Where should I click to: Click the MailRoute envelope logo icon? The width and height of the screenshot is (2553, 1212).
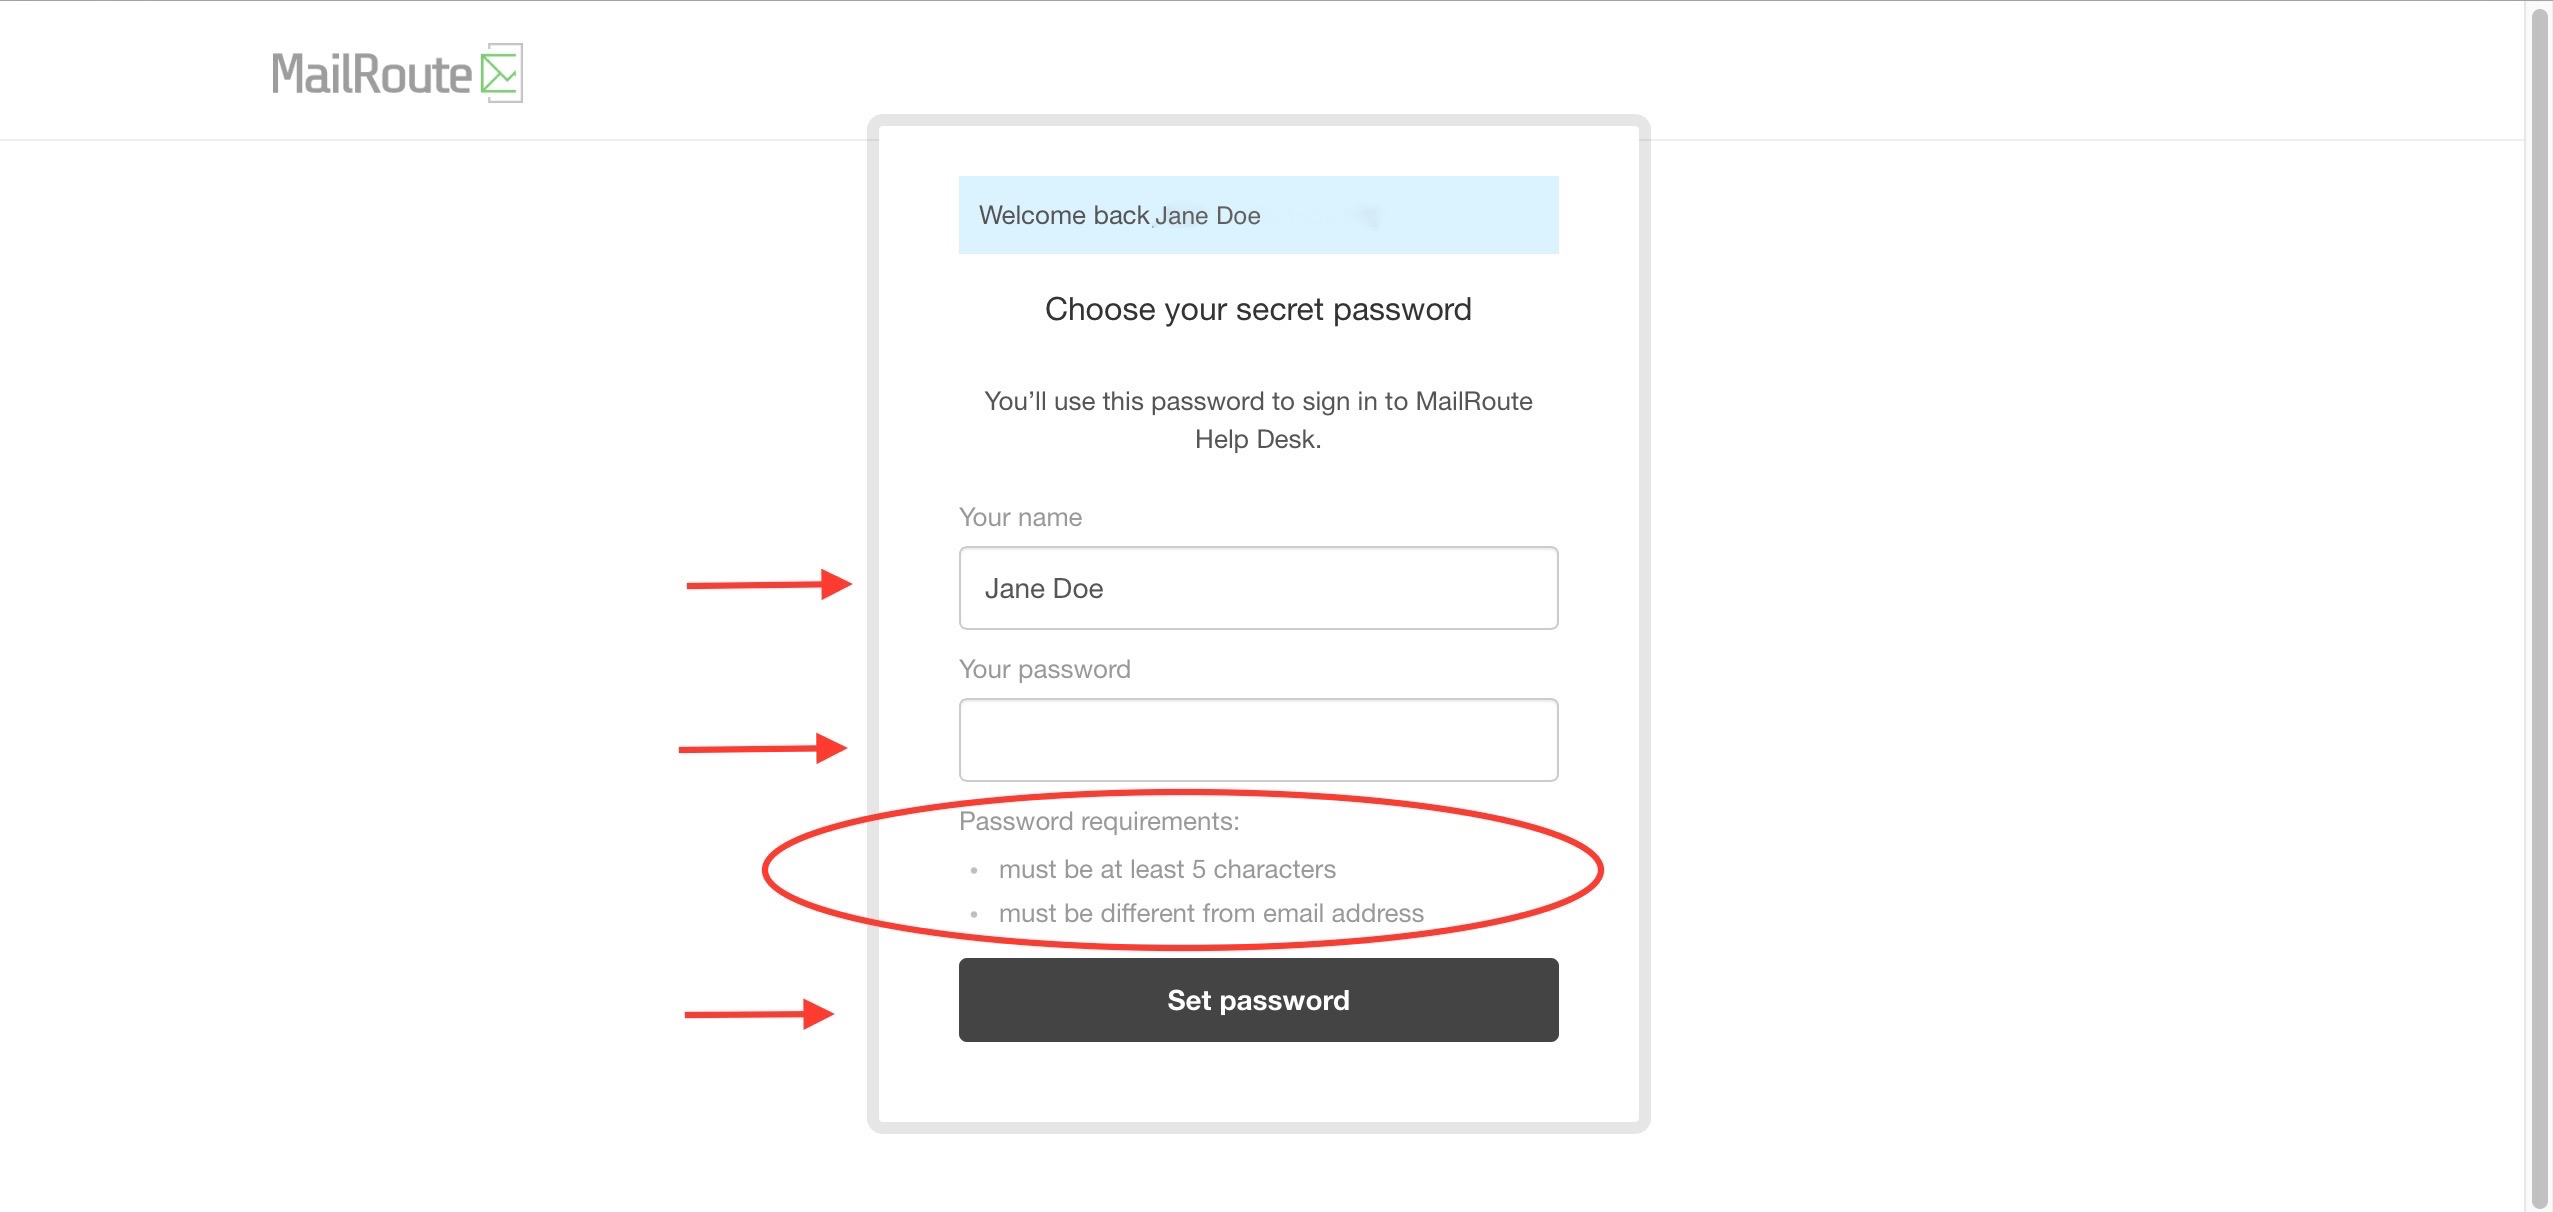(501, 73)
